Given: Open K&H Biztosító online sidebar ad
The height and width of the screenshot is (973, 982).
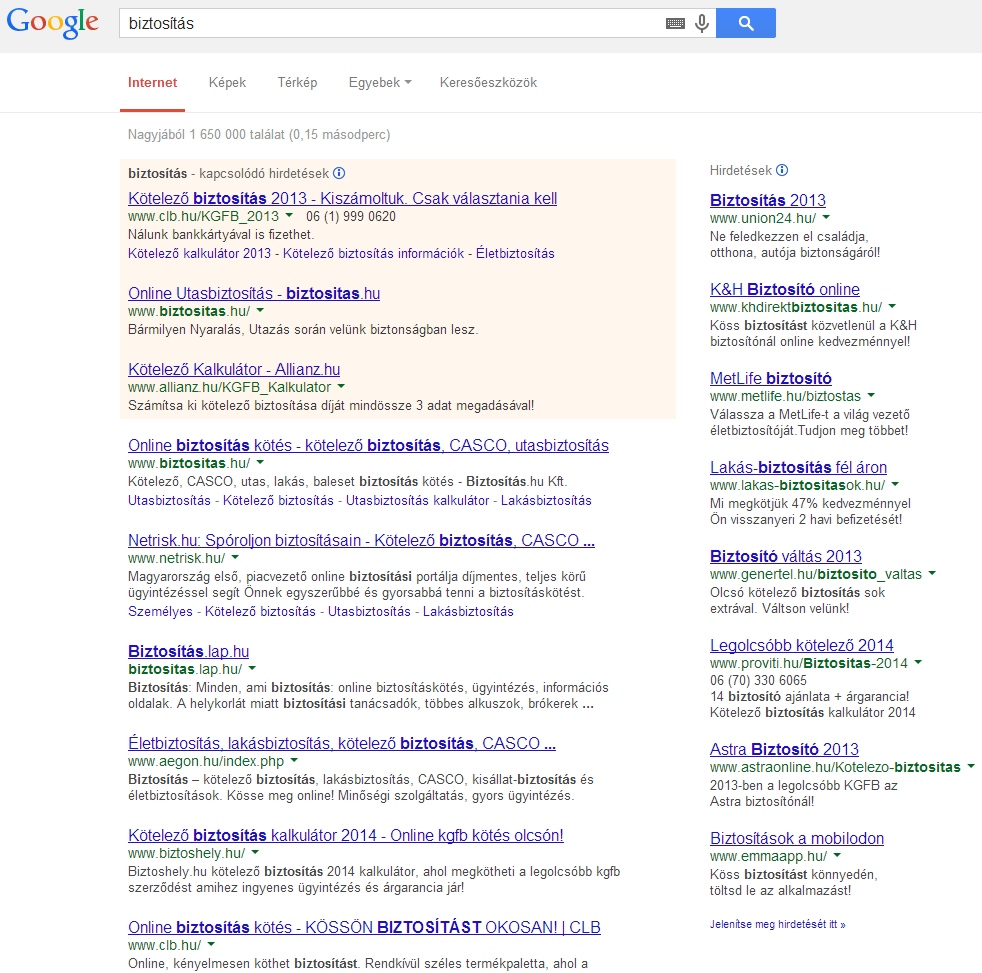Looking at the screenshot, I should click(x=785, y=289).
